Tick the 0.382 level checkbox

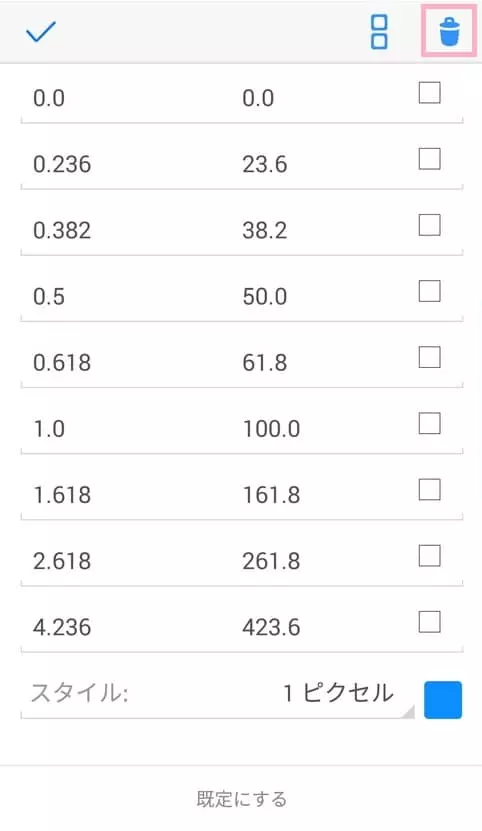click(430, 225)
